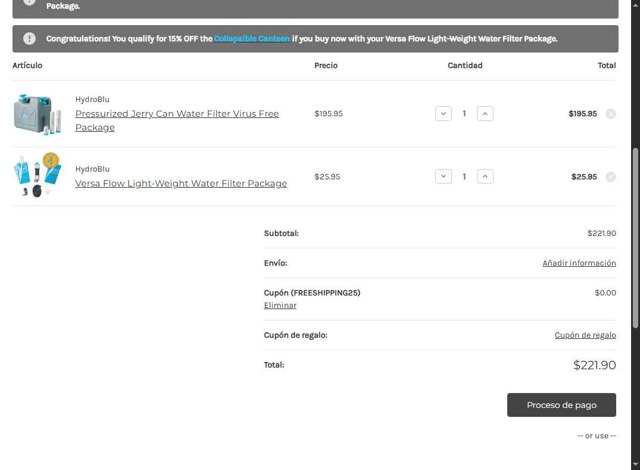Click the Jerry Can quantity field showing 1
Image resolution: width=640 pixels, height=470 pixels.
coord(464,113)
